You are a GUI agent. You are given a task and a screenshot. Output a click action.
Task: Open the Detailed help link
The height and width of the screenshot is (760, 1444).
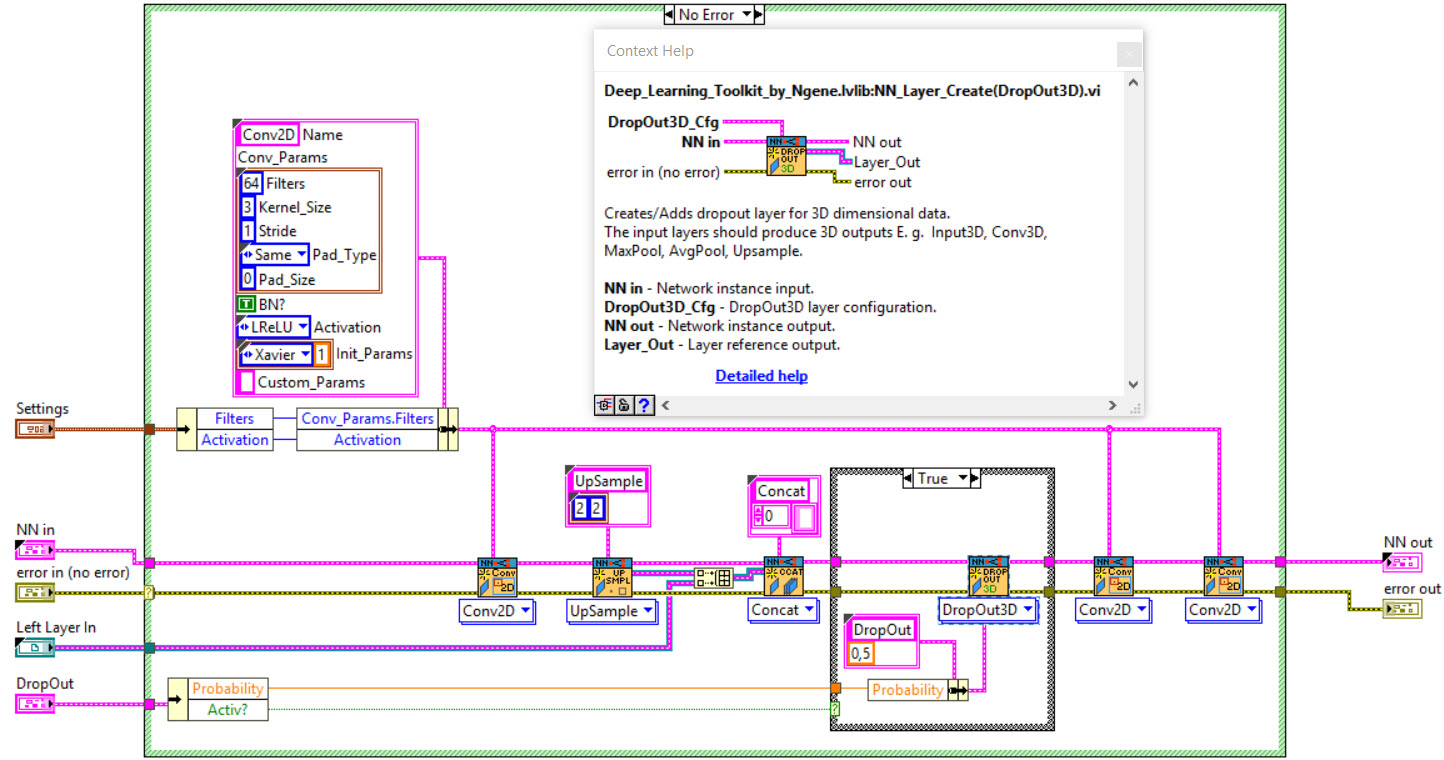click(x=761, y=376)
